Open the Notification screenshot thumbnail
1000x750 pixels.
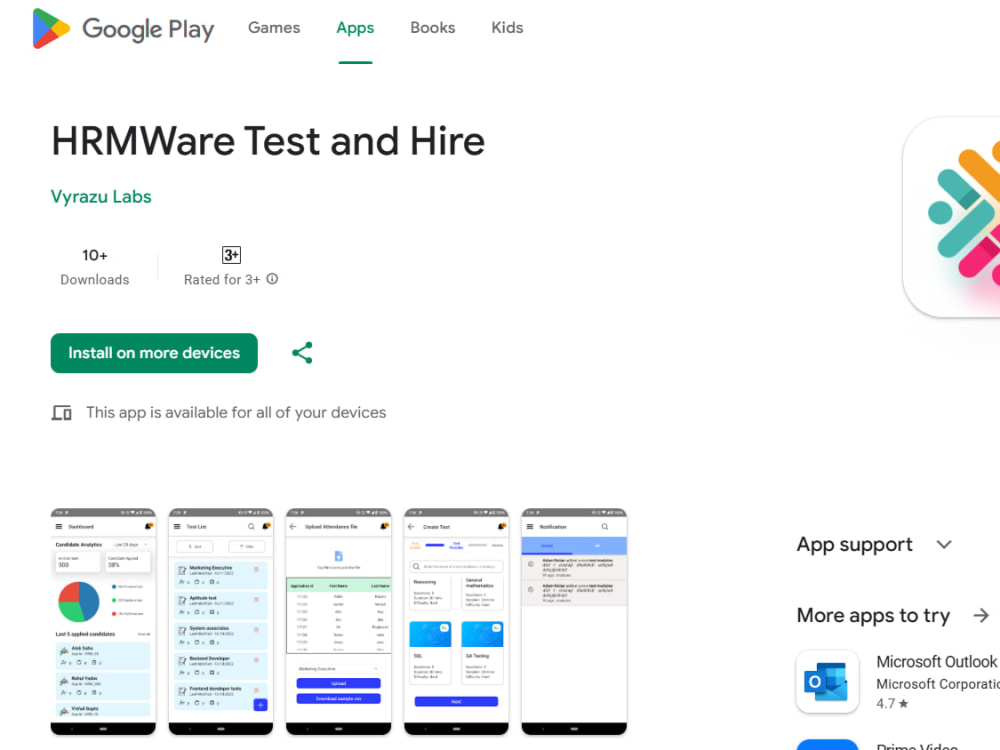coord(574,622)
